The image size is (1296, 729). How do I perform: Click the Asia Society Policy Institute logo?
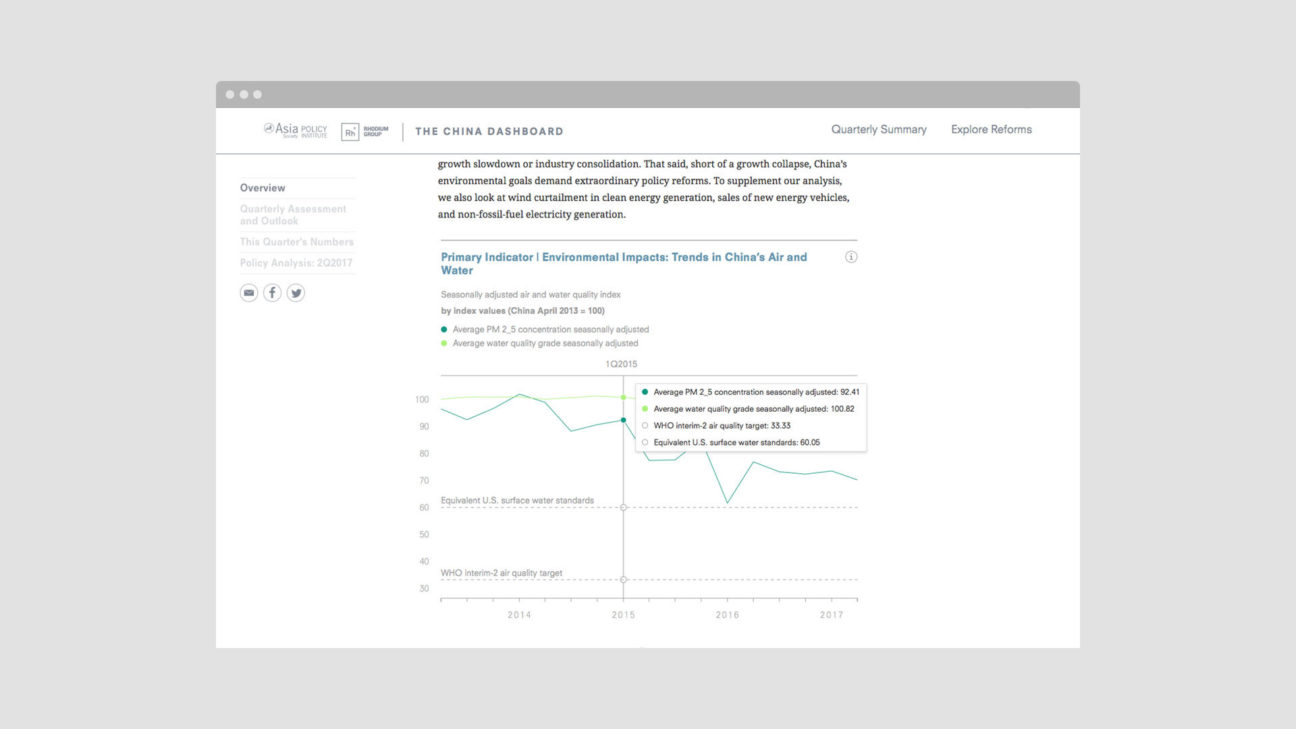pyautogui.click(x=296, y=130)
